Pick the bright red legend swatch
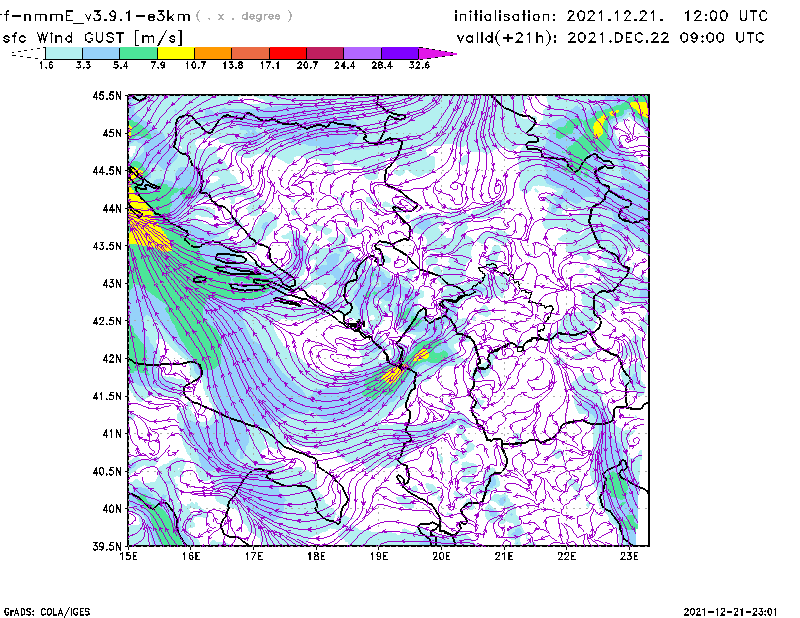This screenshot has height=618, width=800. 287,52
